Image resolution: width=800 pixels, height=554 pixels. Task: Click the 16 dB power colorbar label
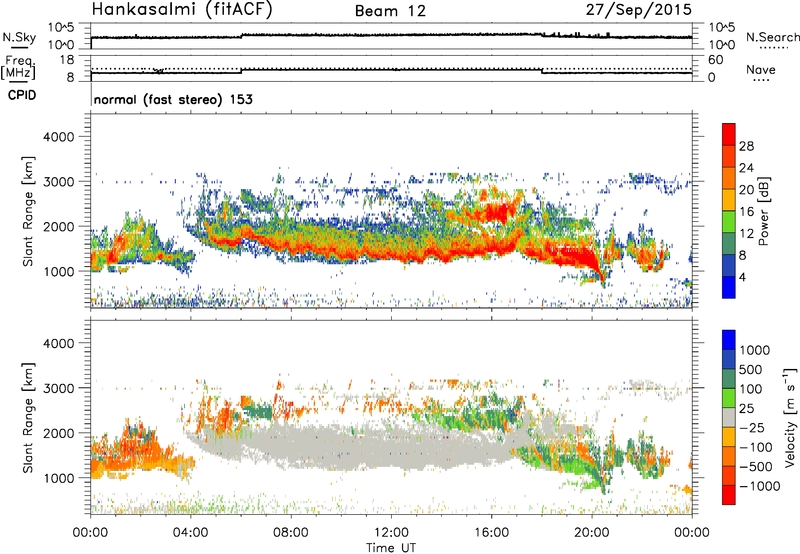(746, 212)
